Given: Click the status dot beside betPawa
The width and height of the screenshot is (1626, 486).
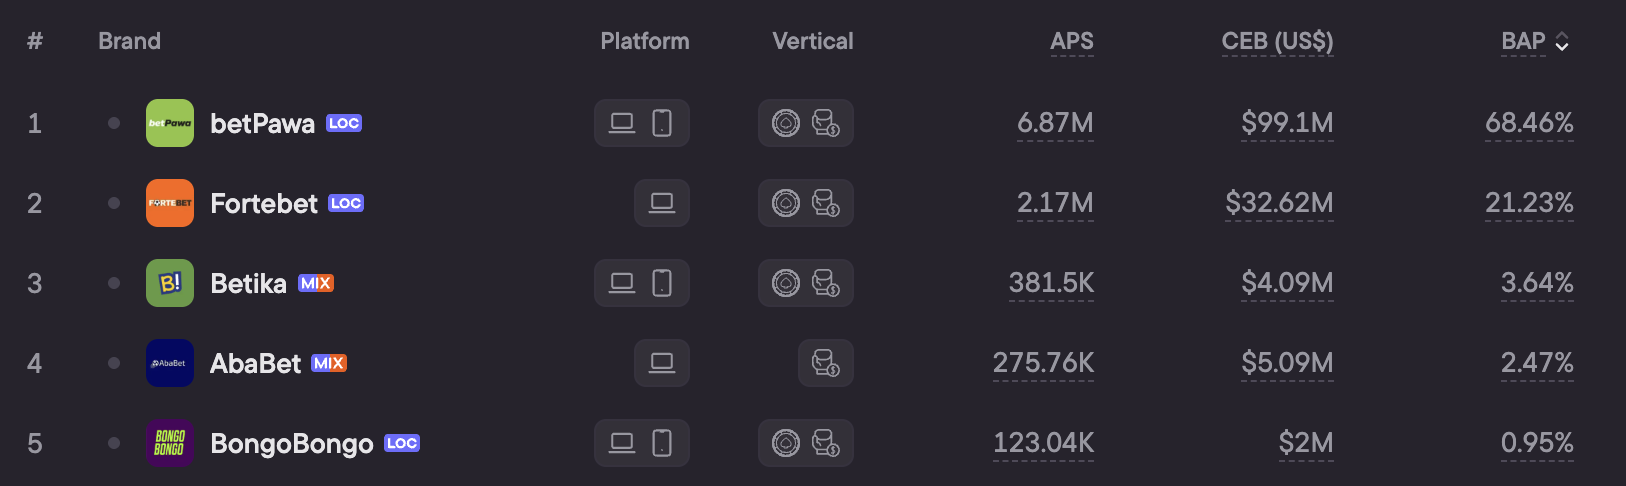Looking at the screenshot, I should 114,123.
